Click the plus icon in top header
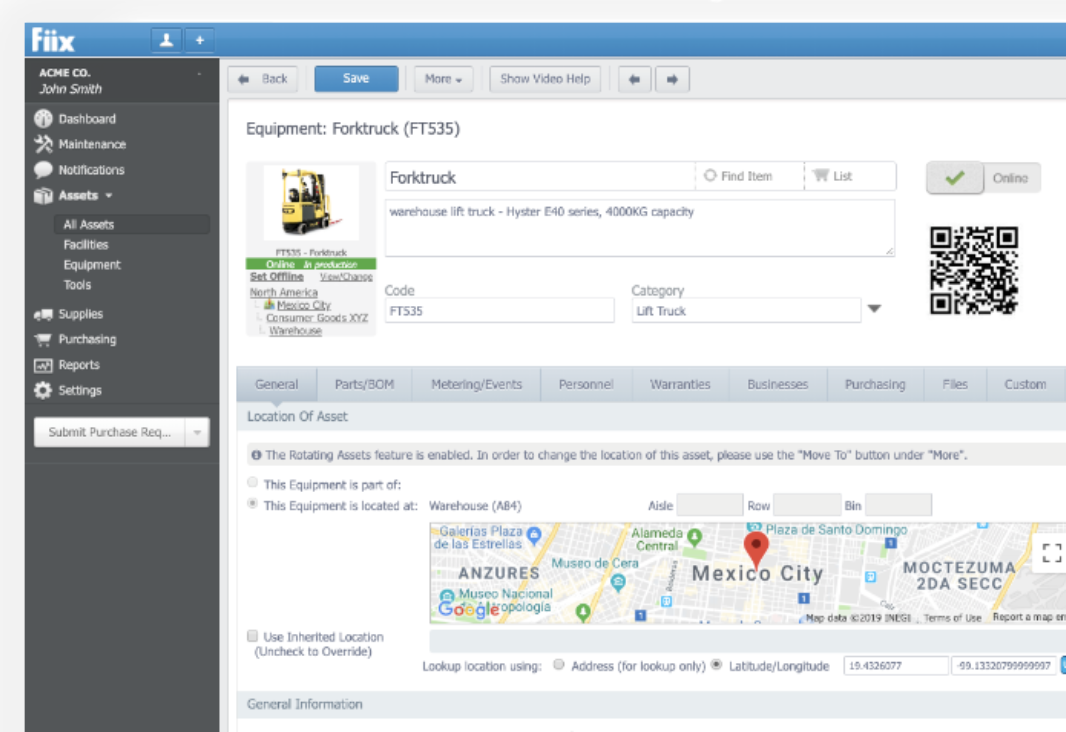 click(x=199, y=40)
